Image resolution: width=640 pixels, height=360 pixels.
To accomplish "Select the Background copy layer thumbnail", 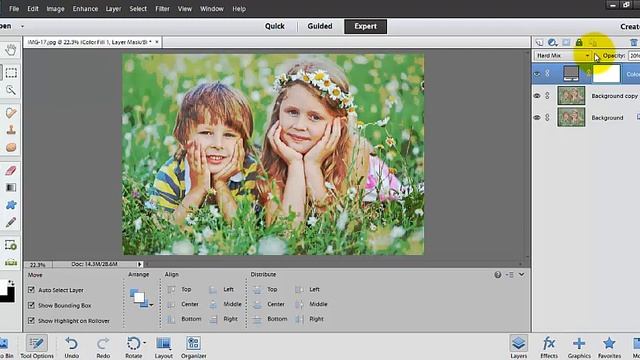I will click(571, 96).
